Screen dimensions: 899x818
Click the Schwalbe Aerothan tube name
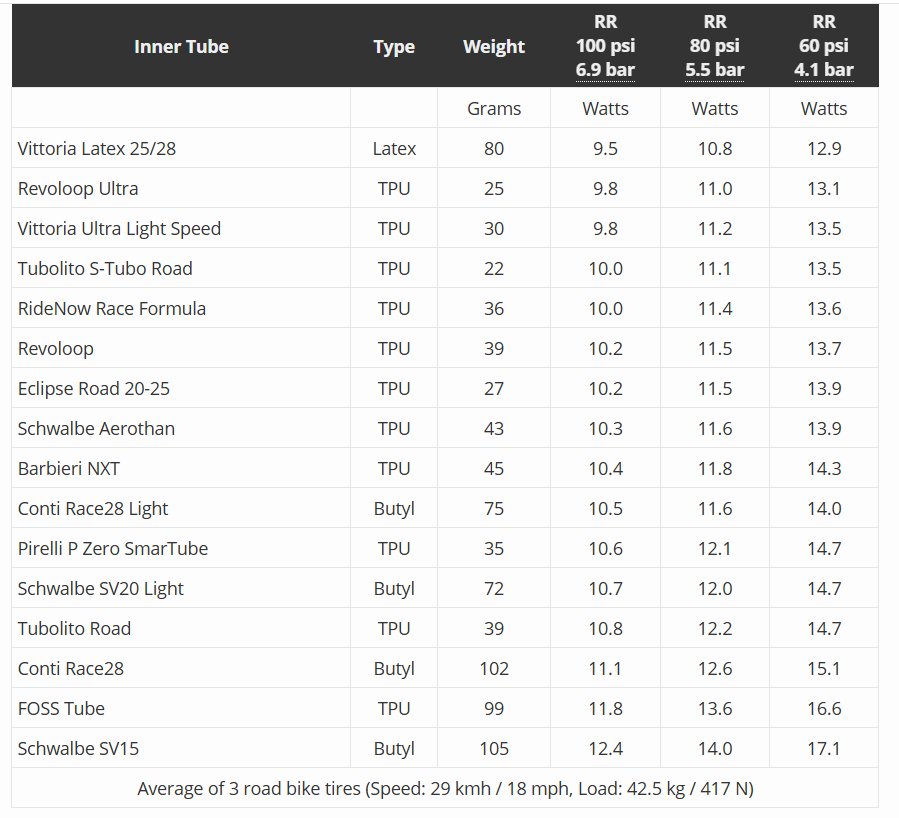tap(96, 429)
